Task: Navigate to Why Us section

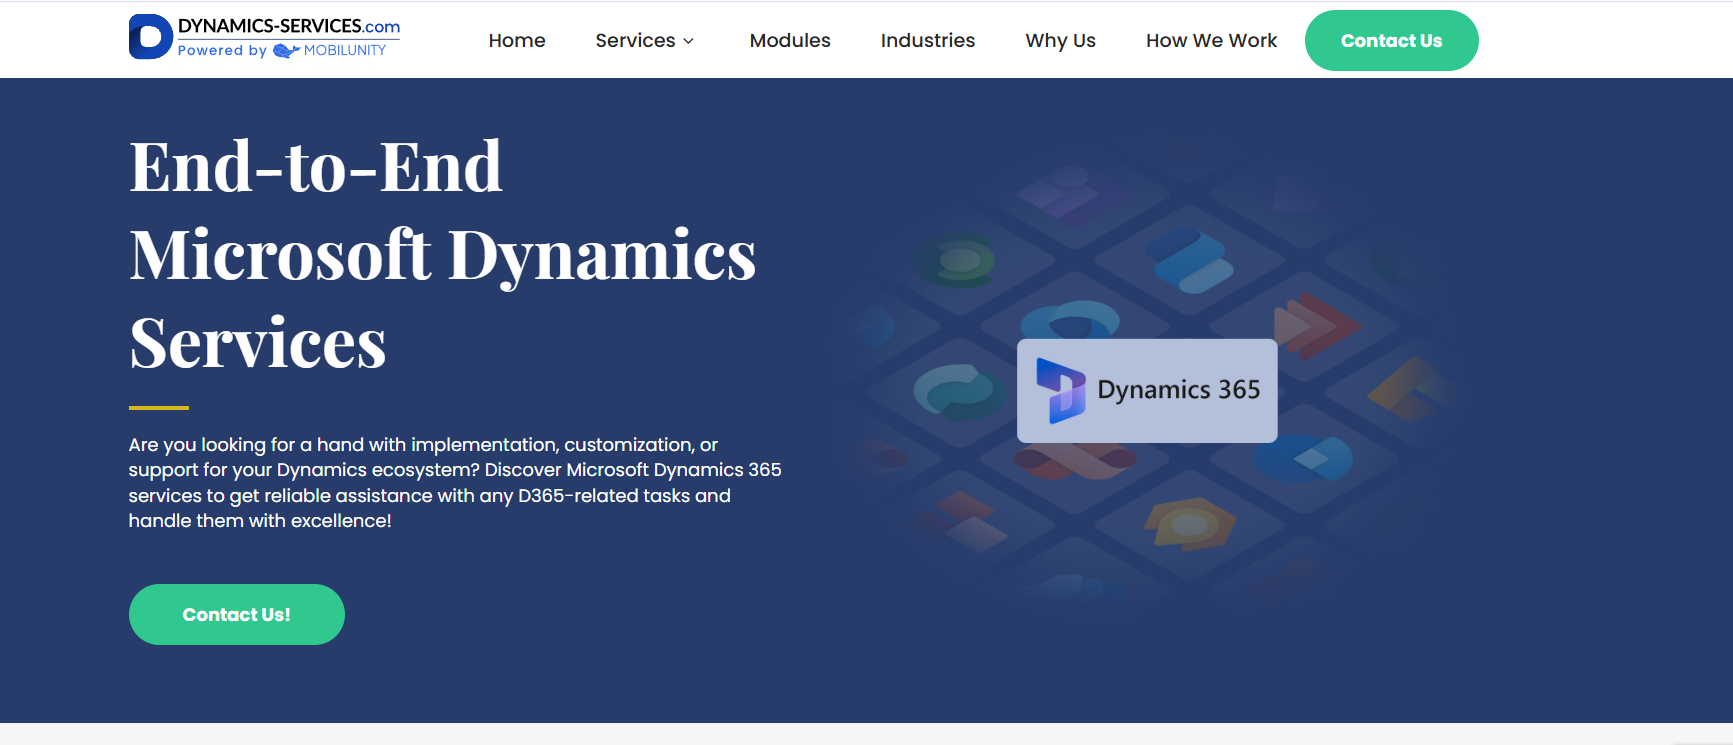Action: click(x=1060, y=41)
